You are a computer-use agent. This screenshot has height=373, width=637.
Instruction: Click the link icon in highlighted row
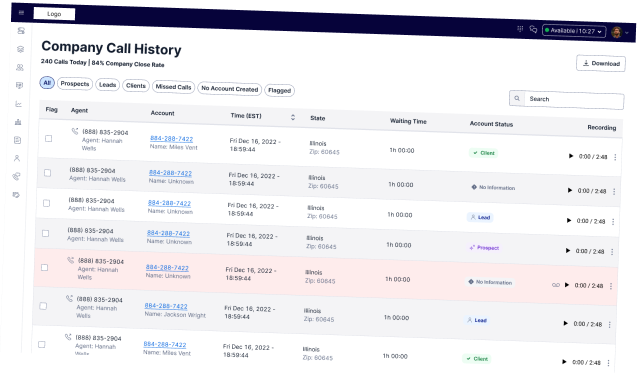tap(556, 285)
